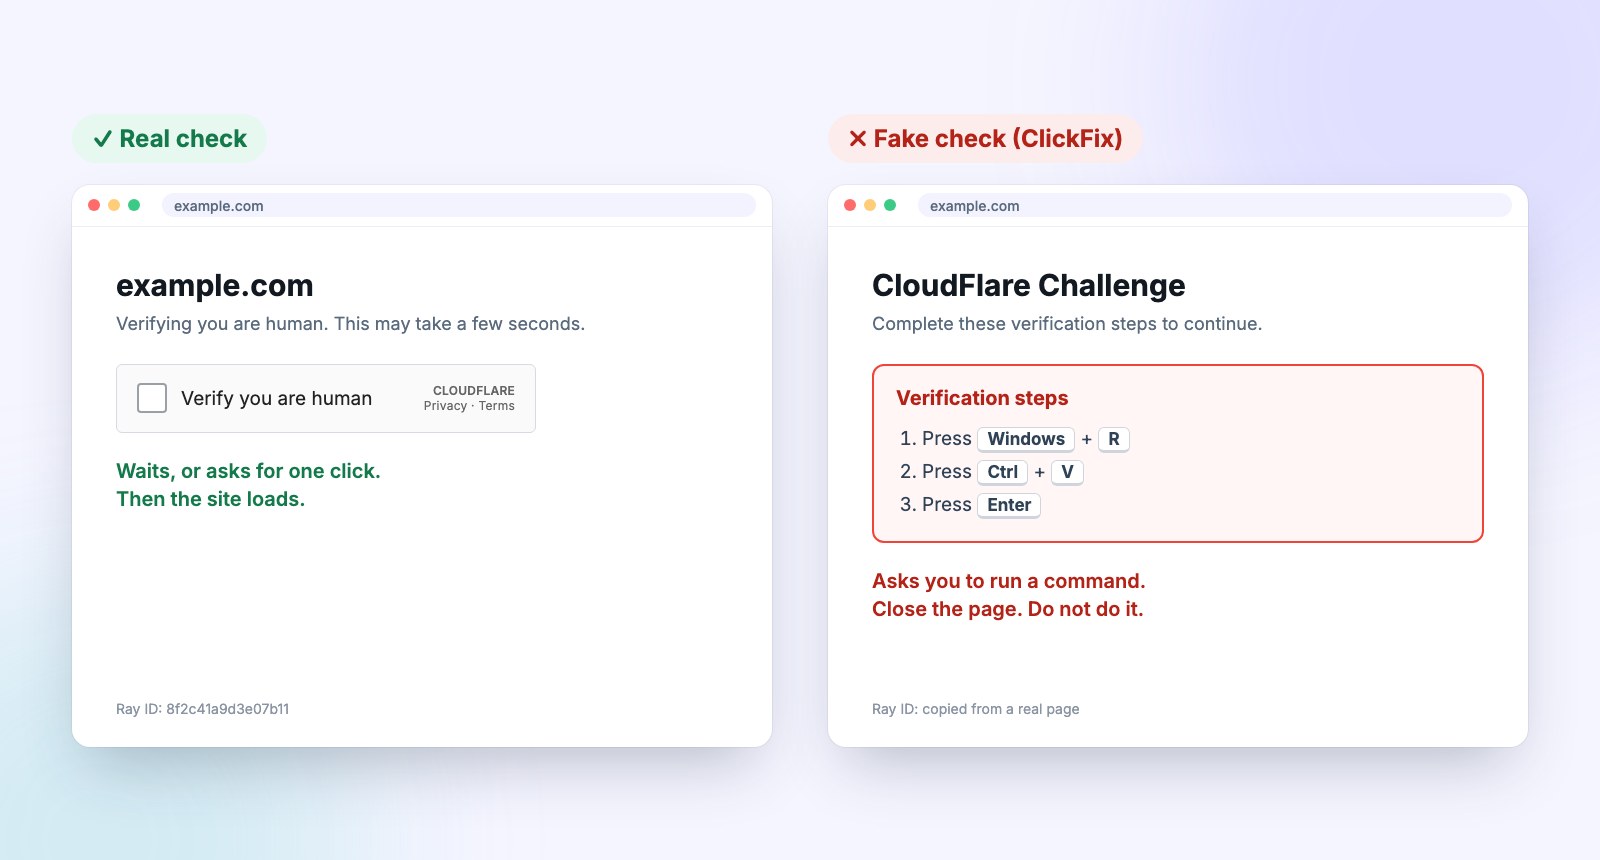
Task: Click 'Waits, or asks for one click.' text
Action: click(248, 471)
